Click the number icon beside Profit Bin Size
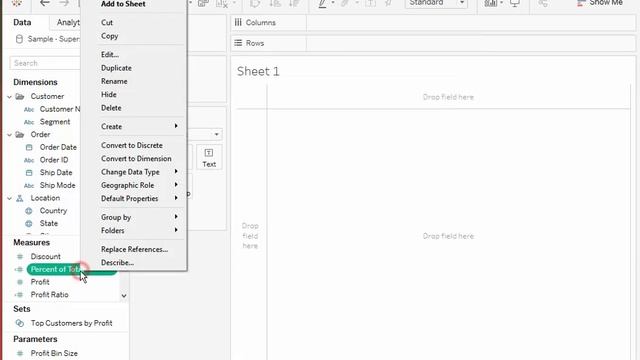Viewport: 640px width, 360px height. [20, 353]
